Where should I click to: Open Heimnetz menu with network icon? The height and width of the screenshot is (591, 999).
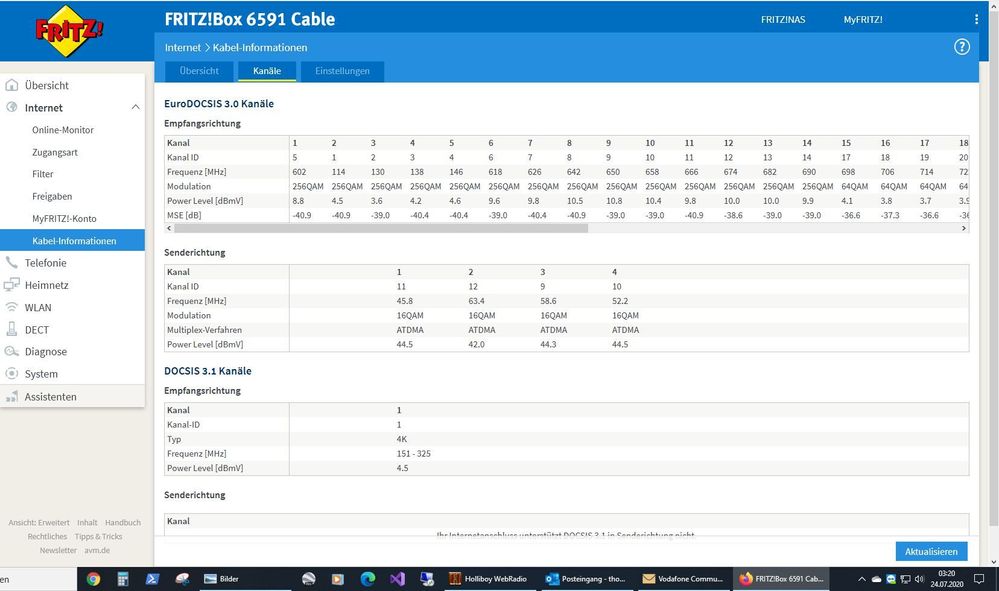click(x=46, y=285)
